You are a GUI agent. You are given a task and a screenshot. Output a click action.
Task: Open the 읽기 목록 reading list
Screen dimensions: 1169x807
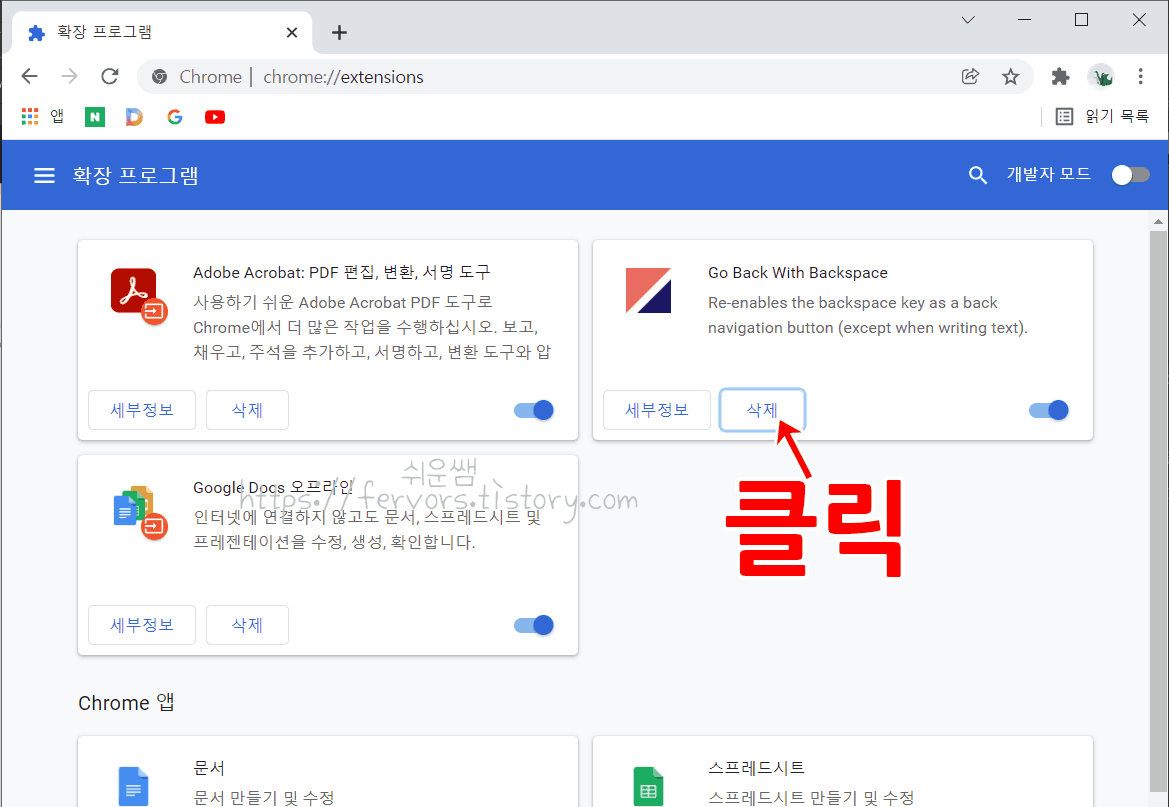pos(1102,116)
